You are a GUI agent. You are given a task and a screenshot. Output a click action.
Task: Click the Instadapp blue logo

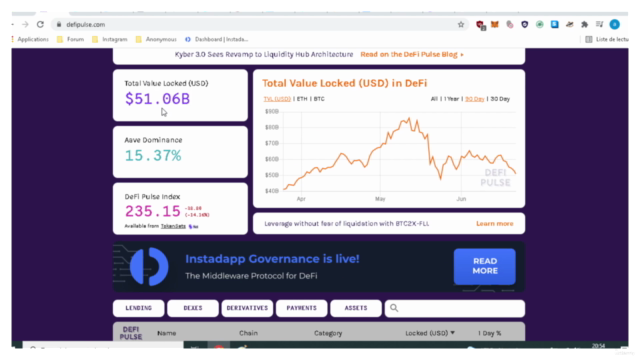tap(149, 267)
